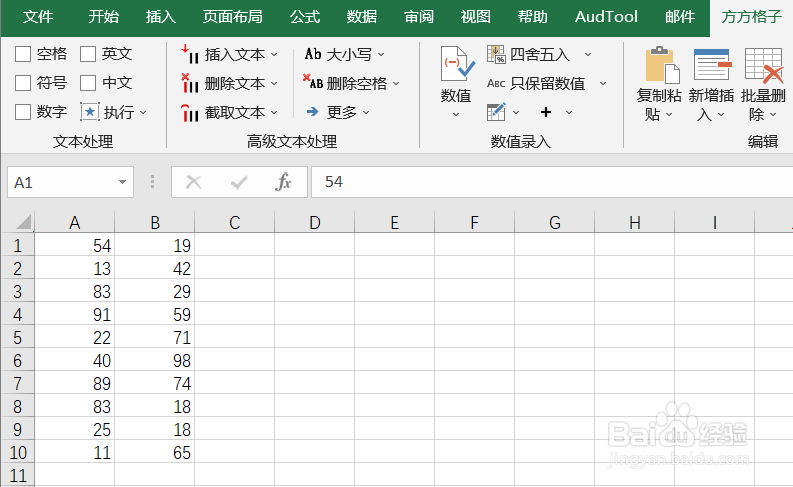Switch to the 数据 tab
This screenshot has width=793, height=487.
click(x=362, y=17)
